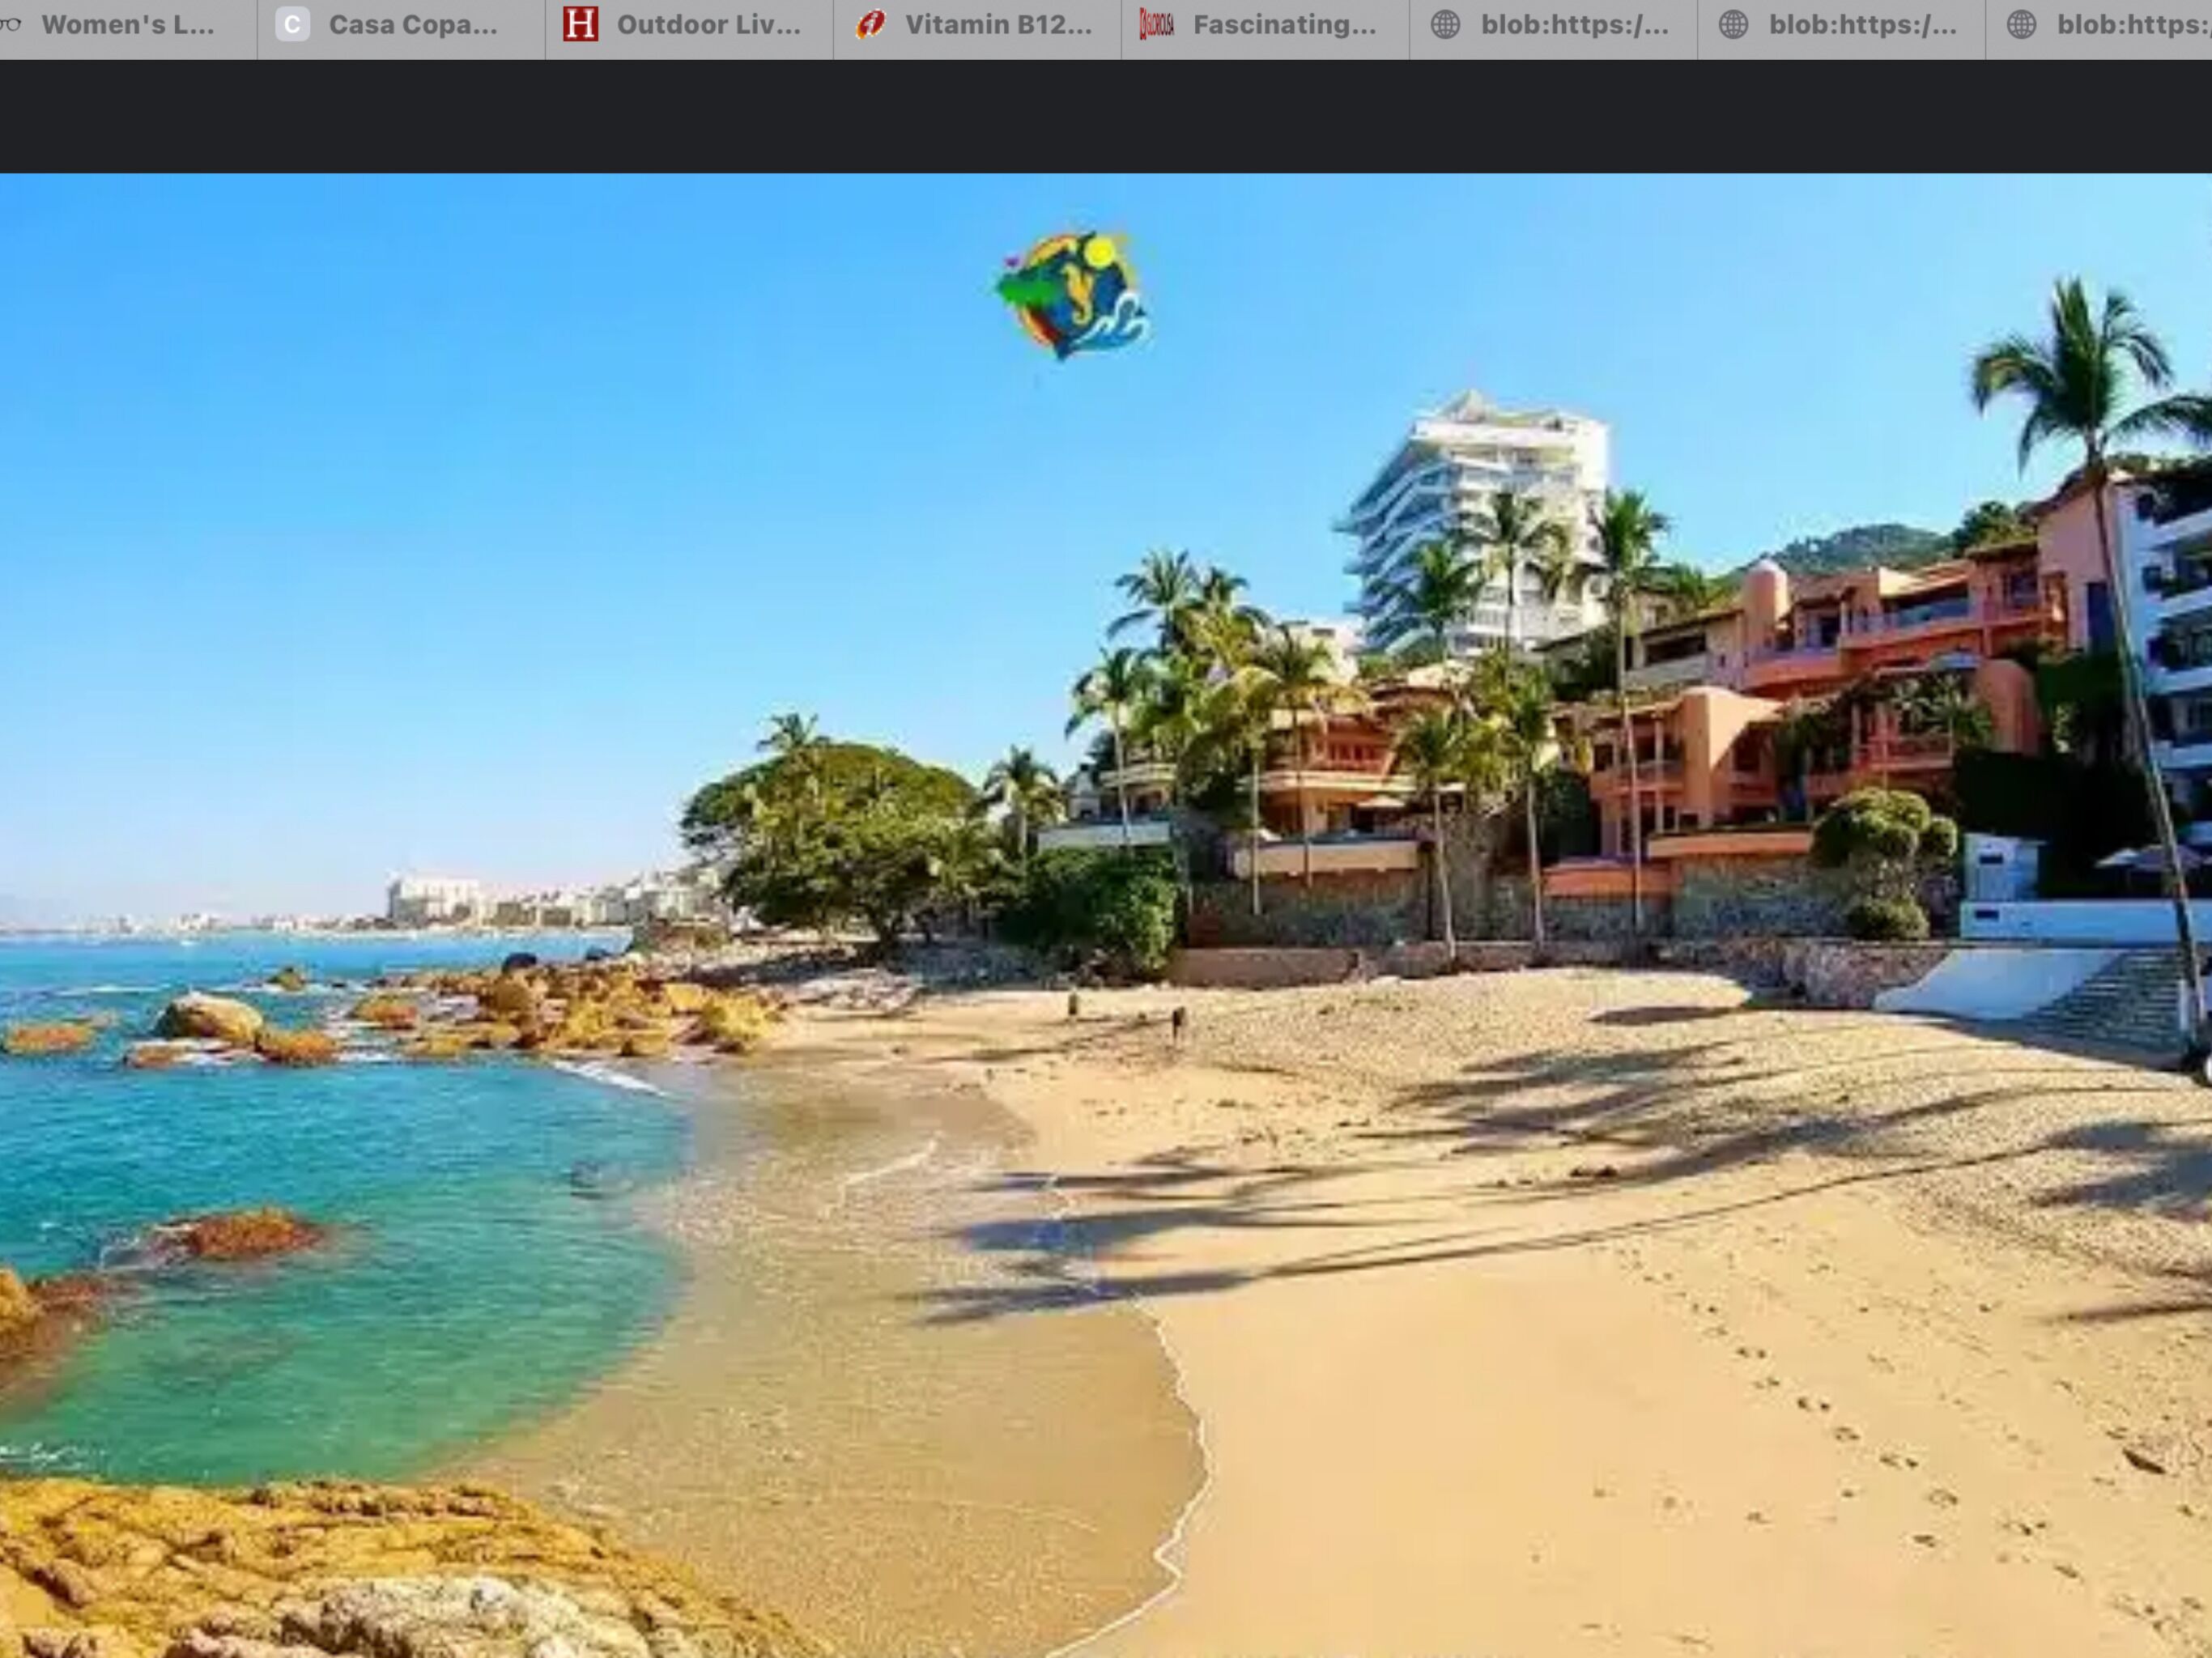Image resolution: width=2212 pixels, height=1658 pixels.
Task: Open the first blob:https tab
Action: click(x=1574, y=25)
